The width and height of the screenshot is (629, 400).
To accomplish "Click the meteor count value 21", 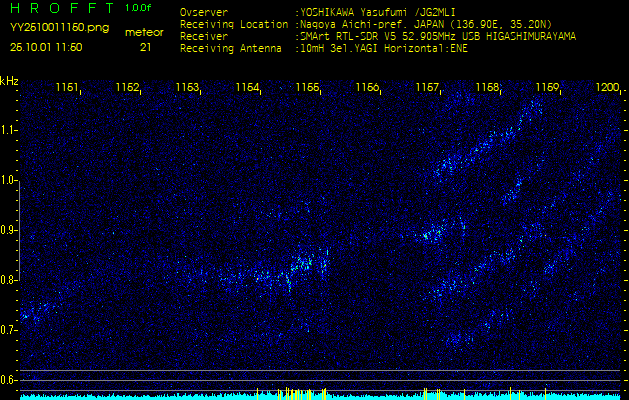I will click(145, 47).
